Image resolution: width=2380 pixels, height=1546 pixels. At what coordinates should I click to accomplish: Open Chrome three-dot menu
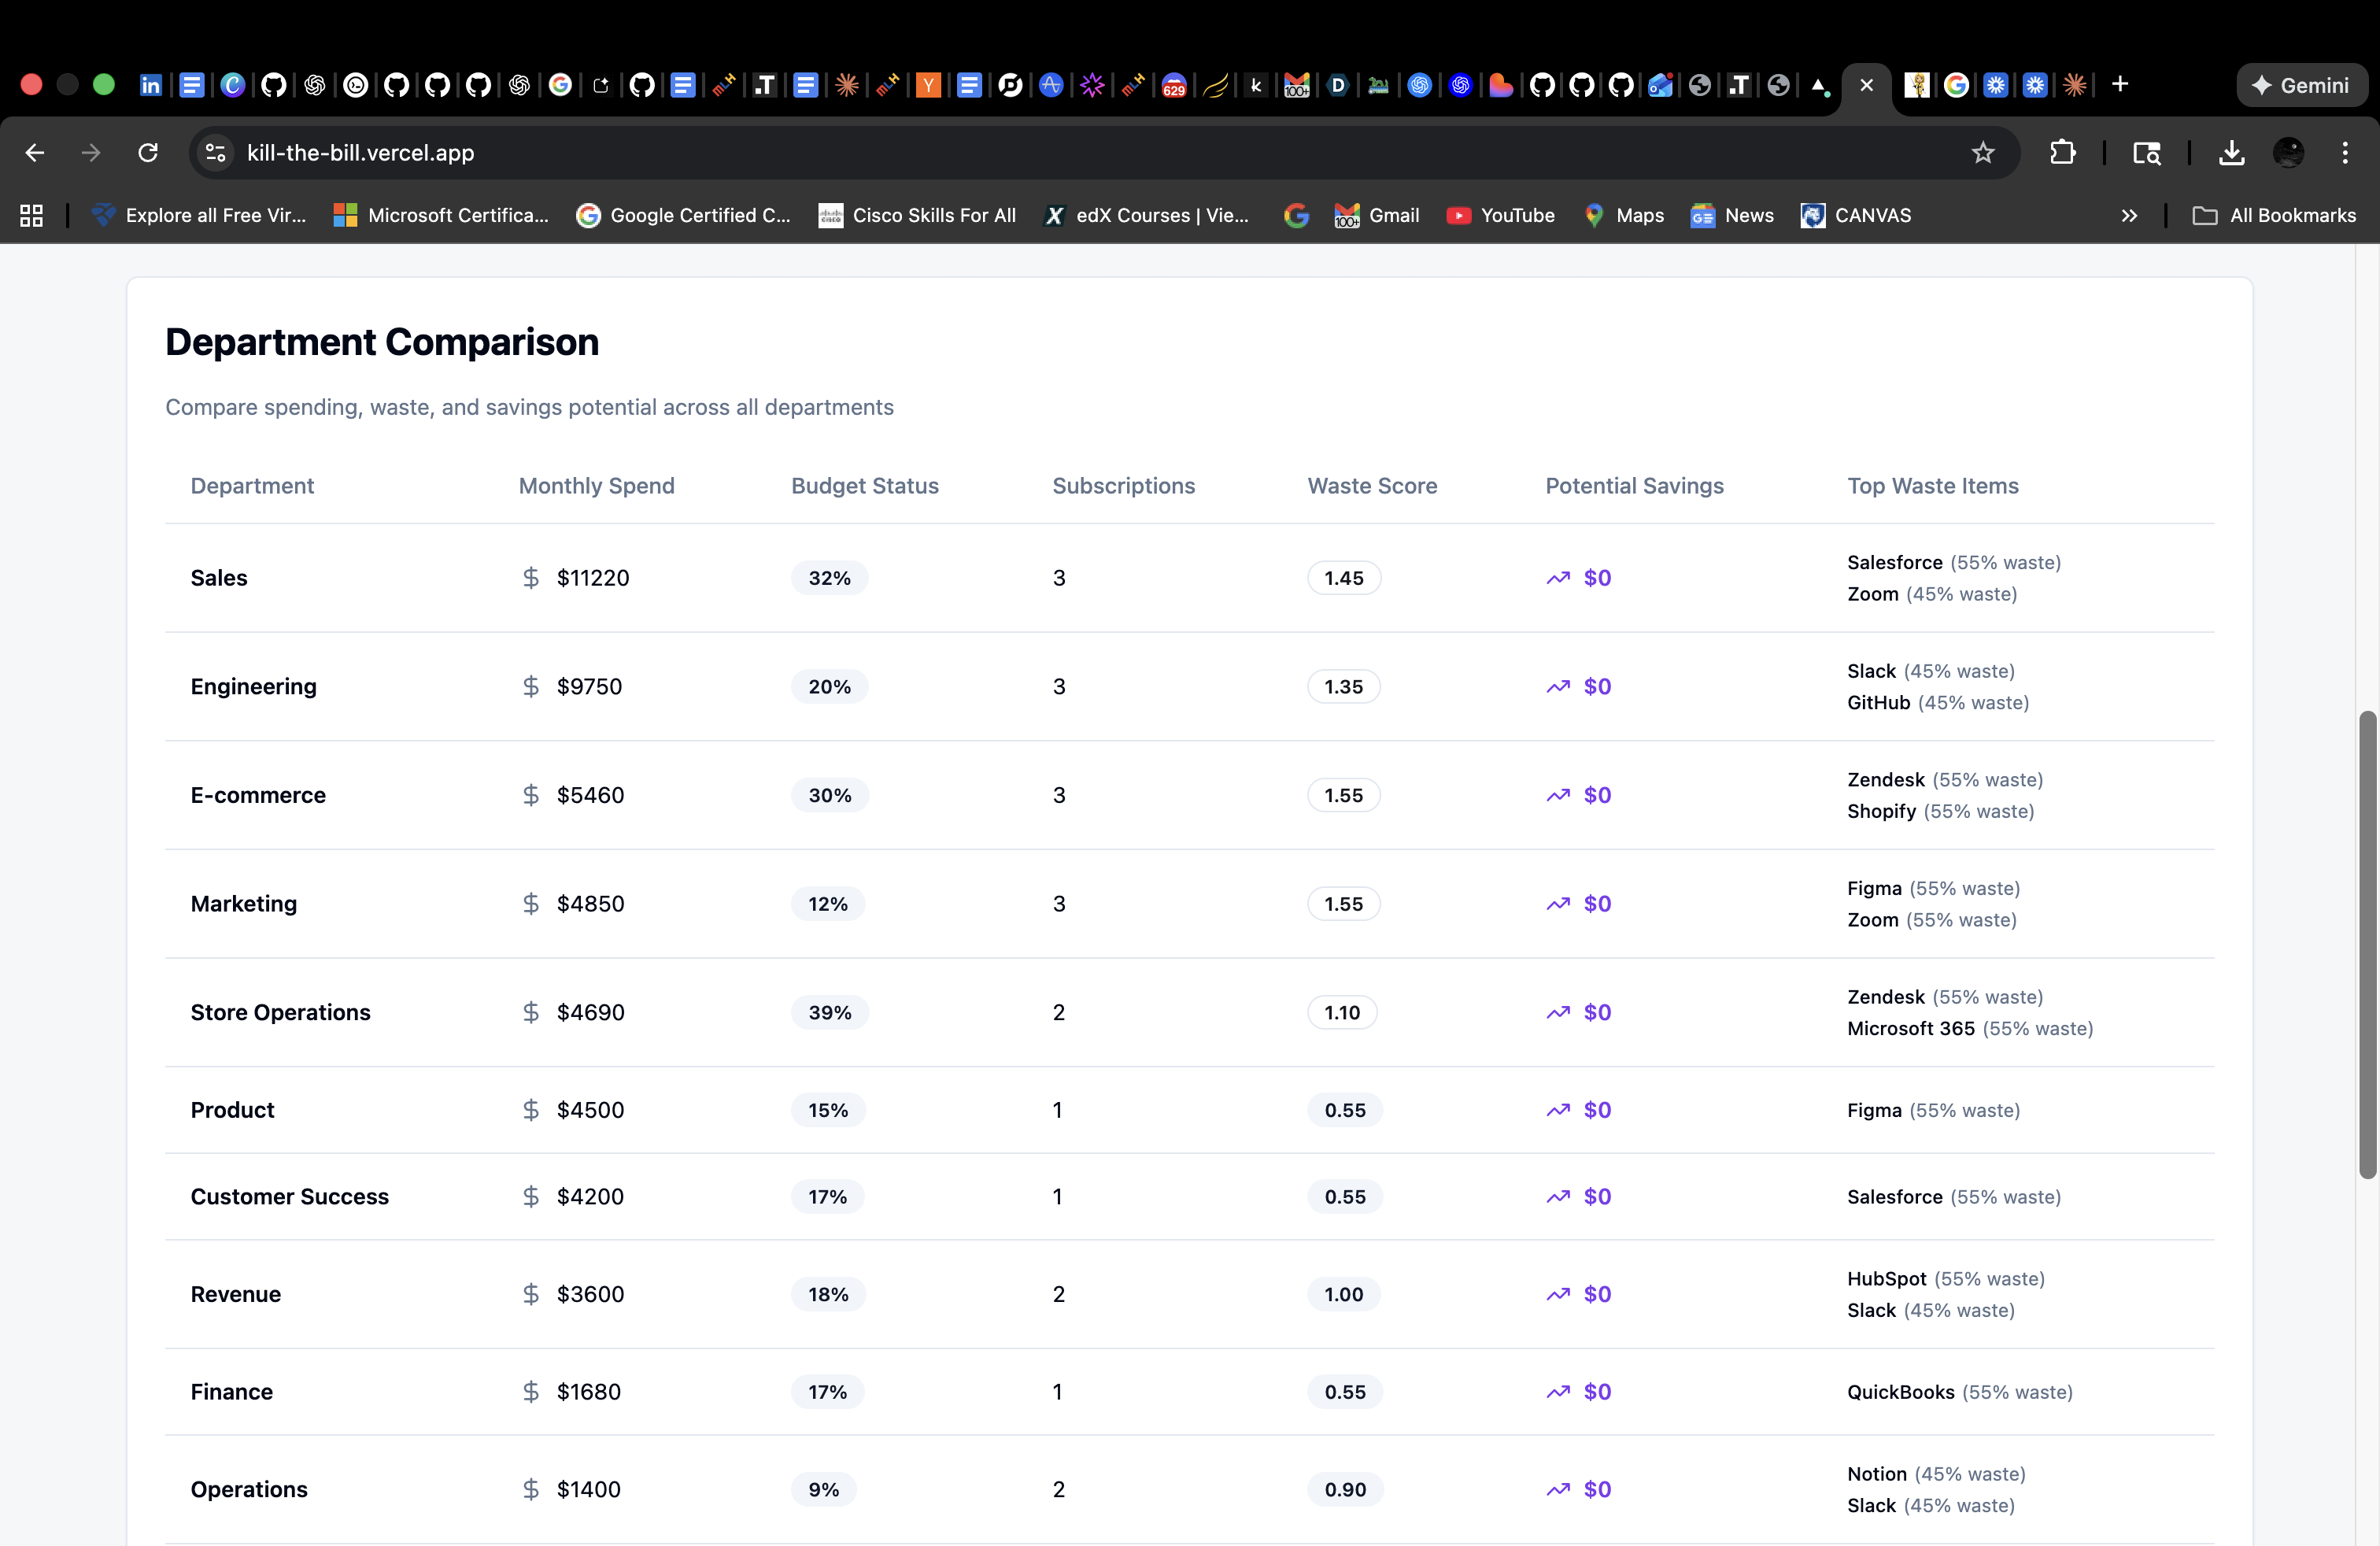point(2344,152)
